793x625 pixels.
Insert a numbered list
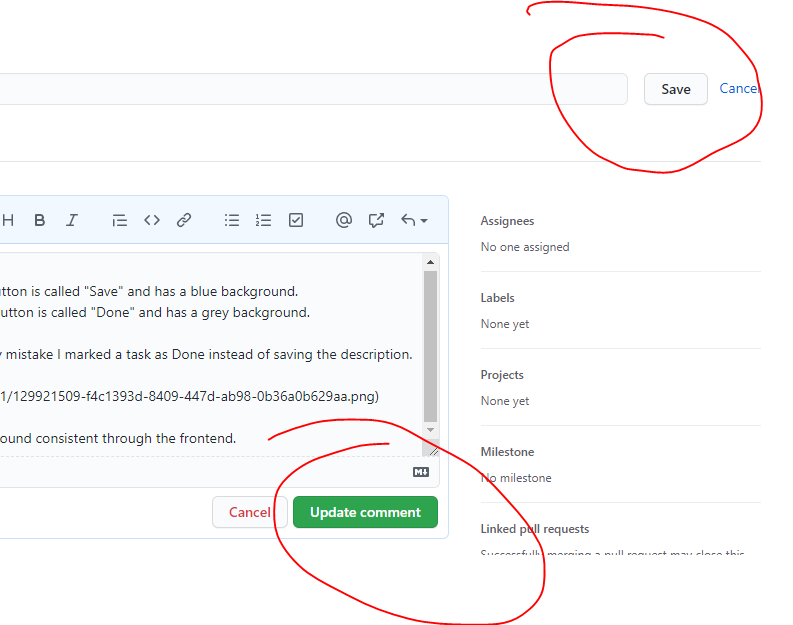point(263,220)
